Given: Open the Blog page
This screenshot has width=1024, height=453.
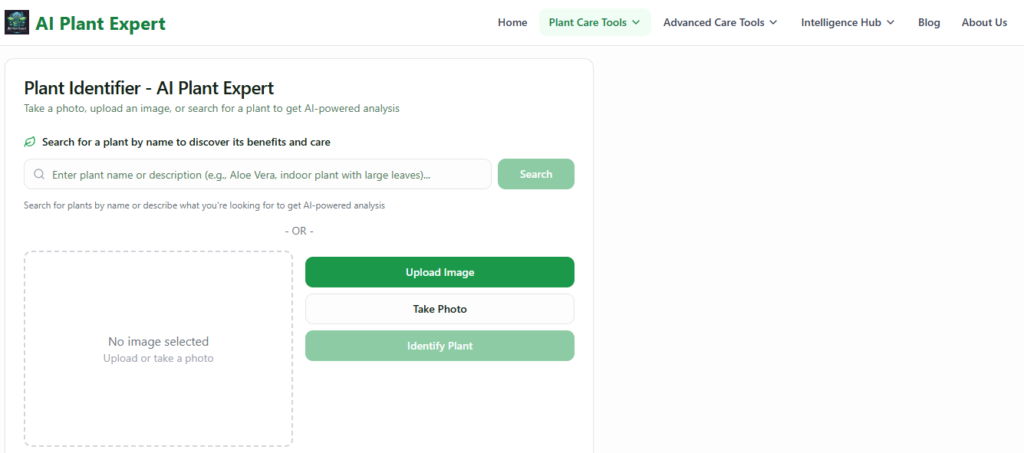Looking at the screenshot, I should coord(929,23).
